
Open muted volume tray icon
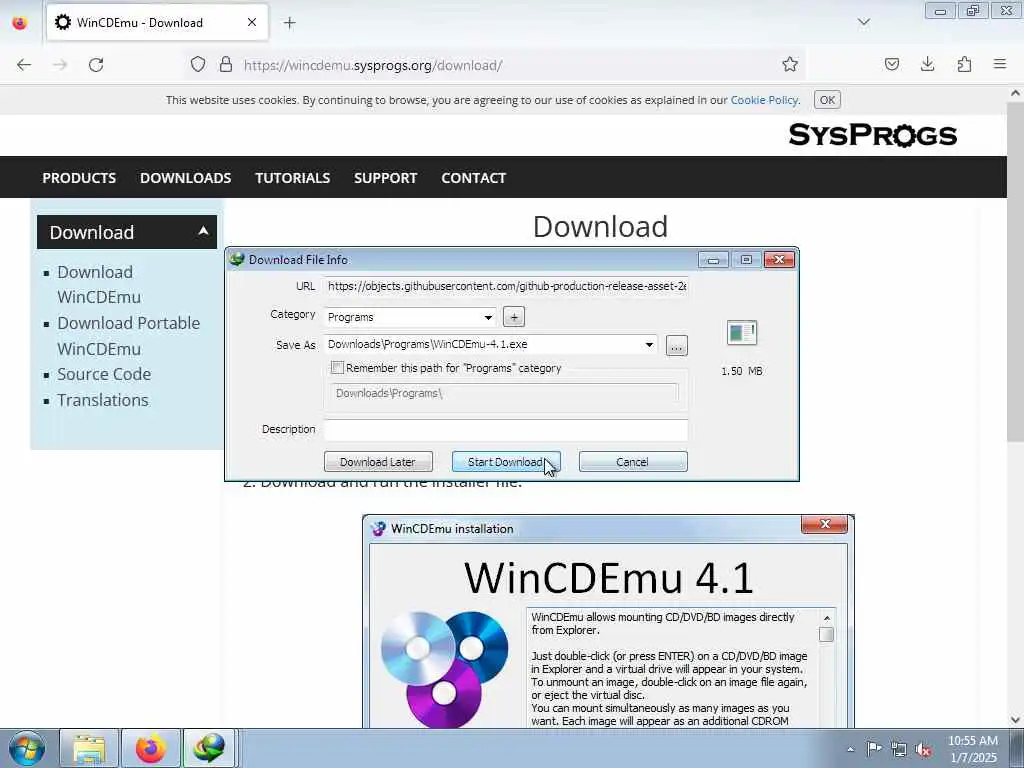pyautogui.click(x=923, y=749)
